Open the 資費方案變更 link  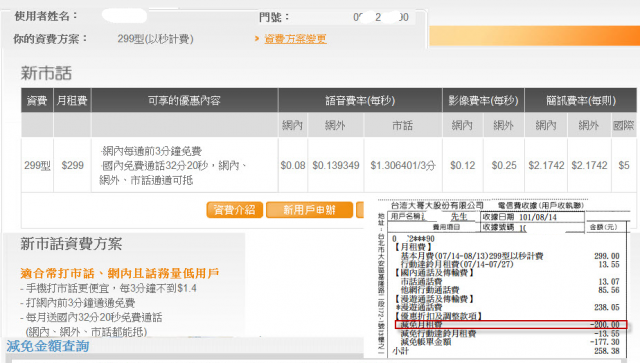295,39
